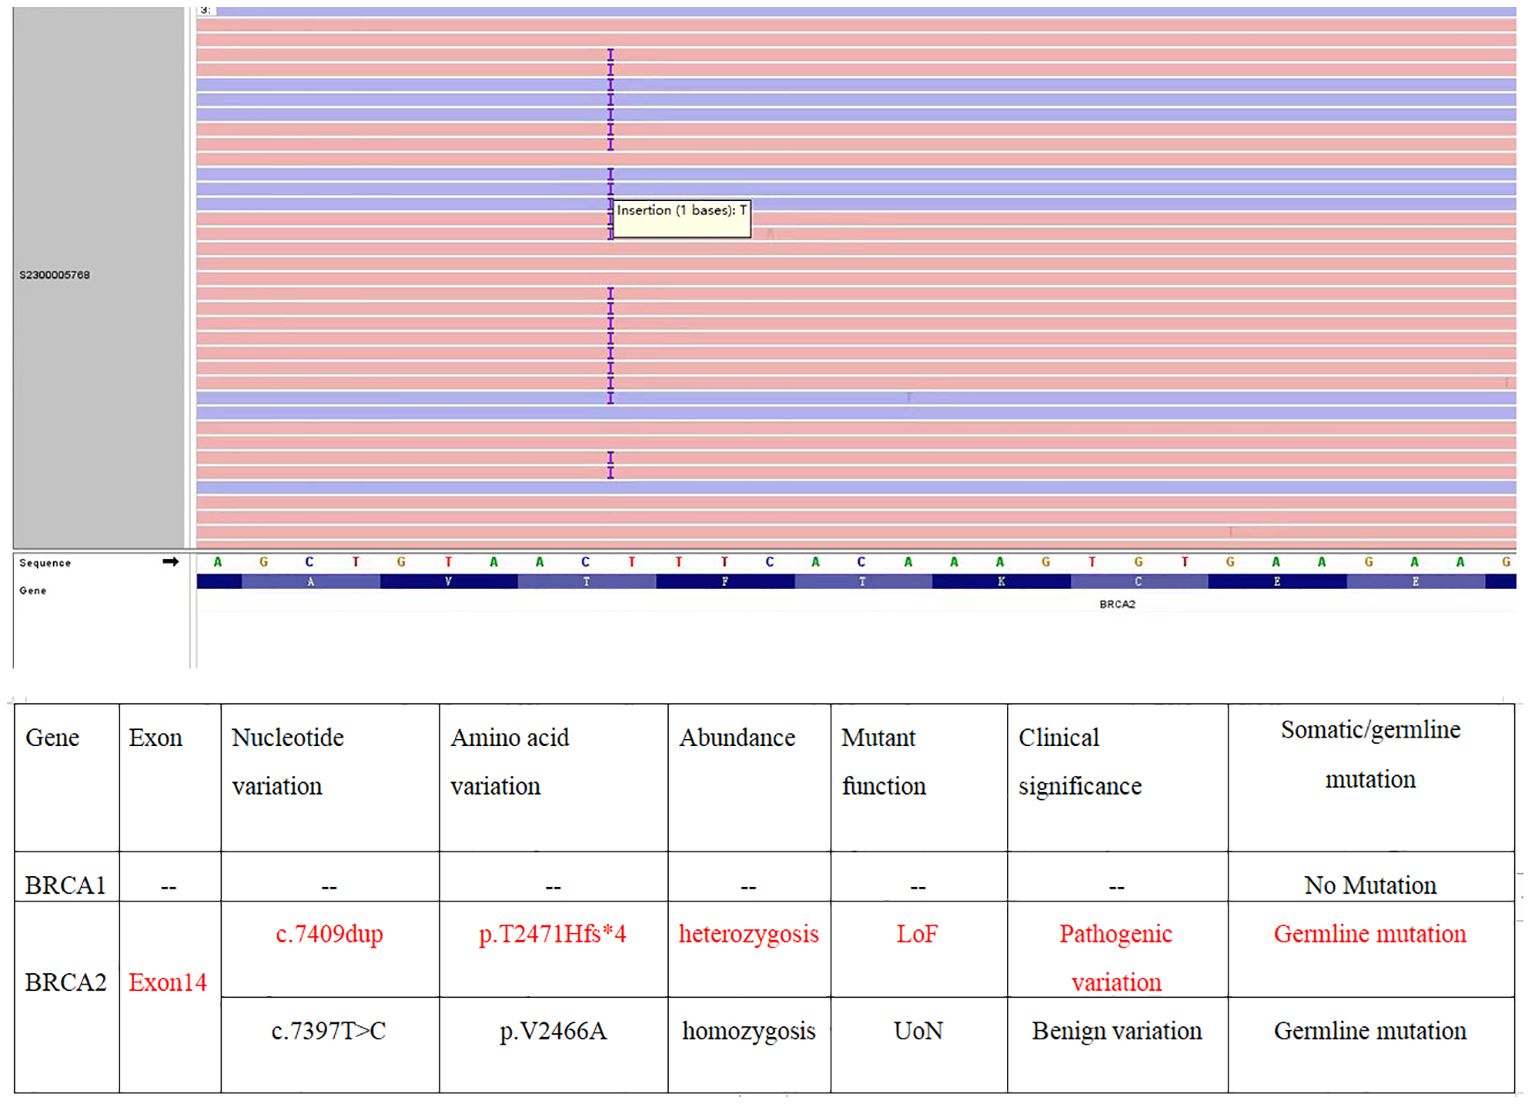Click the Sequence track strand arrow icon
The height and width of the screenshot is (1104, 1535).
click(x=170, y=562)
